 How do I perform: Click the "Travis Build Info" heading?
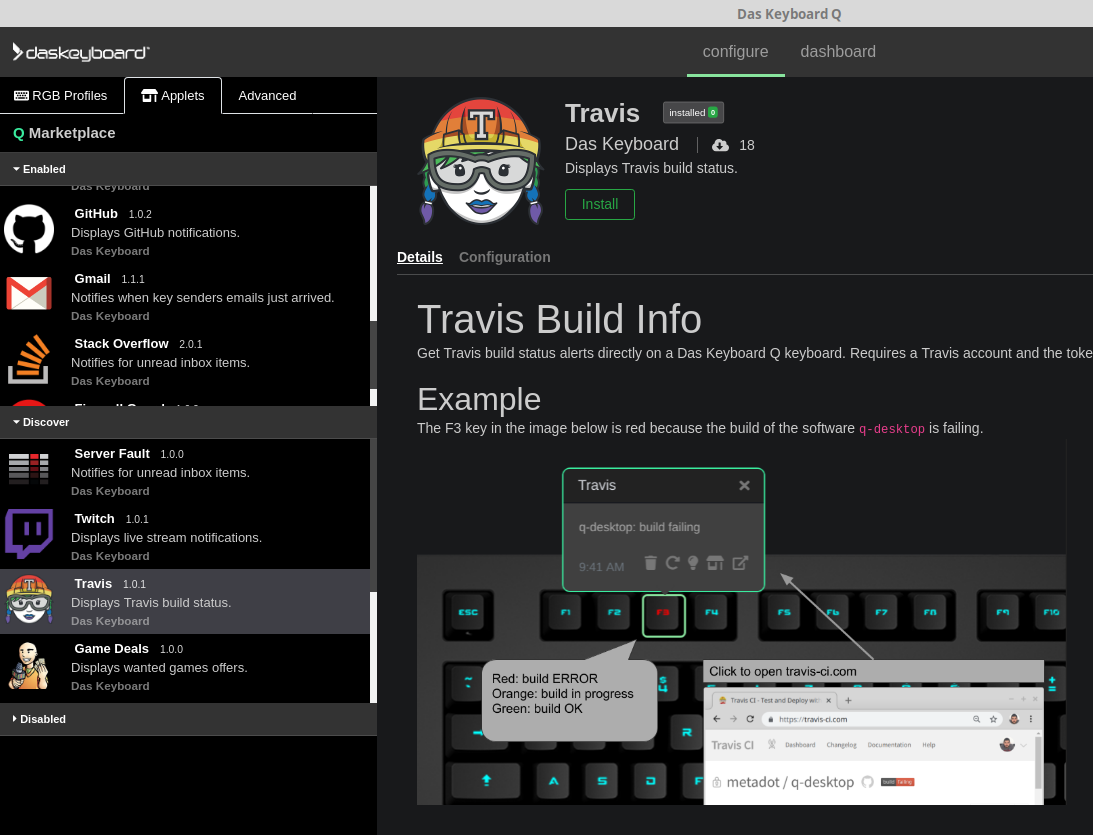point(559,319)
